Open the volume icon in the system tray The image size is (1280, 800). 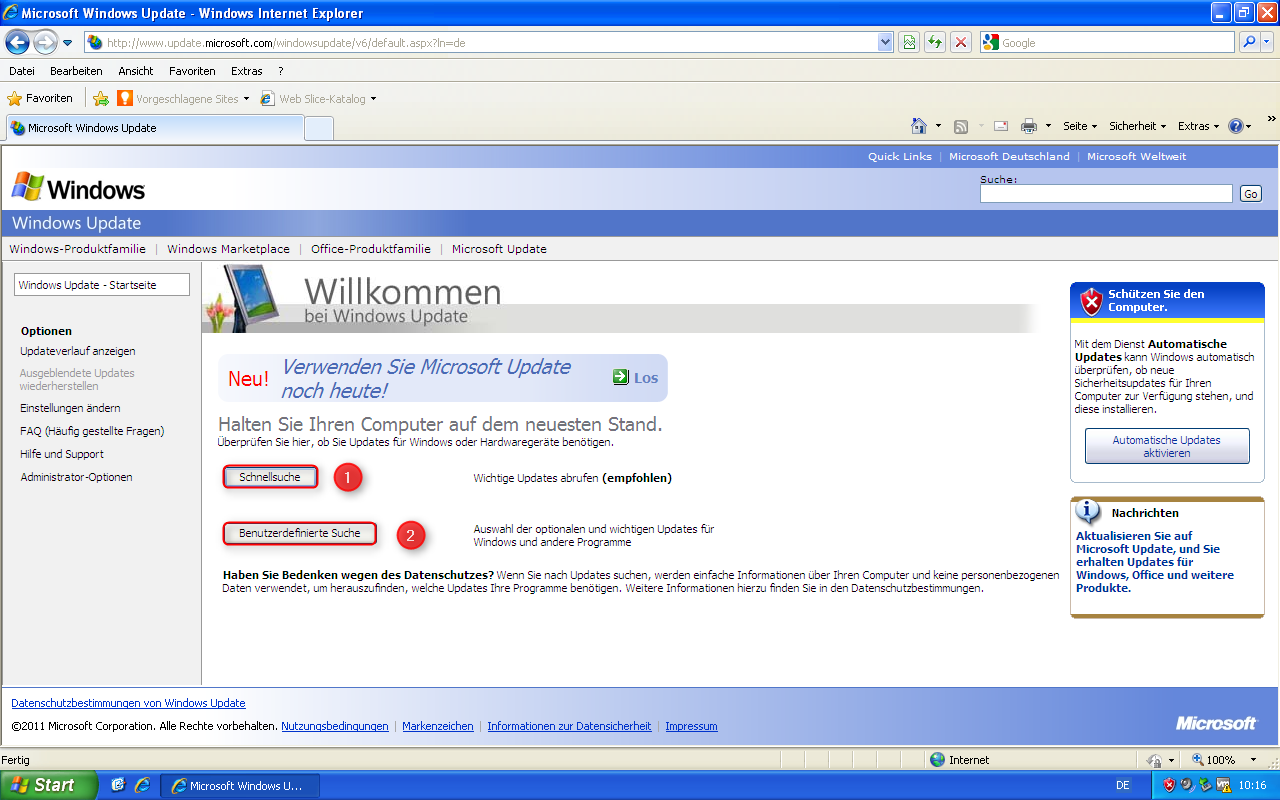pyautogui.click(x=1186, y=784)
